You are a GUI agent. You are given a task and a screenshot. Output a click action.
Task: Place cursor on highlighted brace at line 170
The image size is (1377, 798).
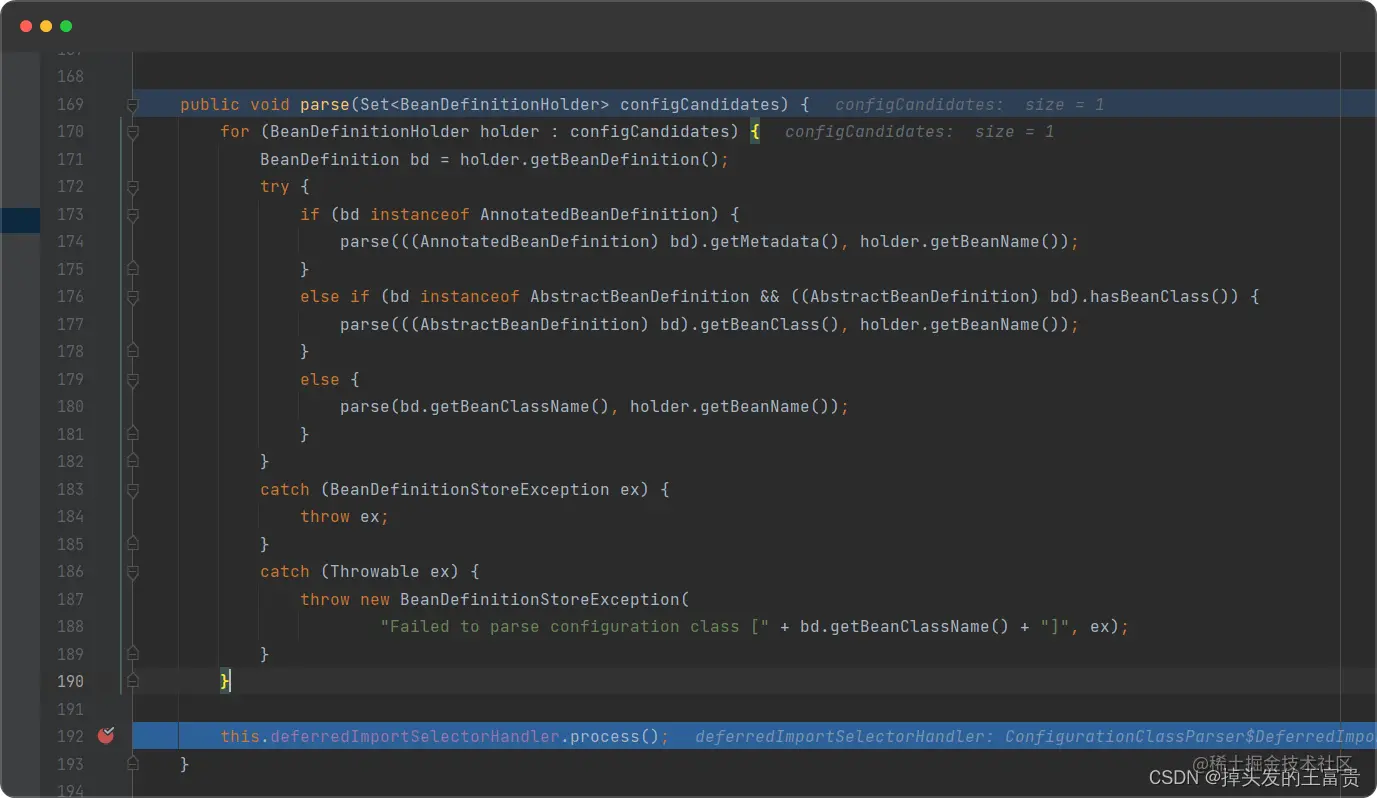point(755,132)
